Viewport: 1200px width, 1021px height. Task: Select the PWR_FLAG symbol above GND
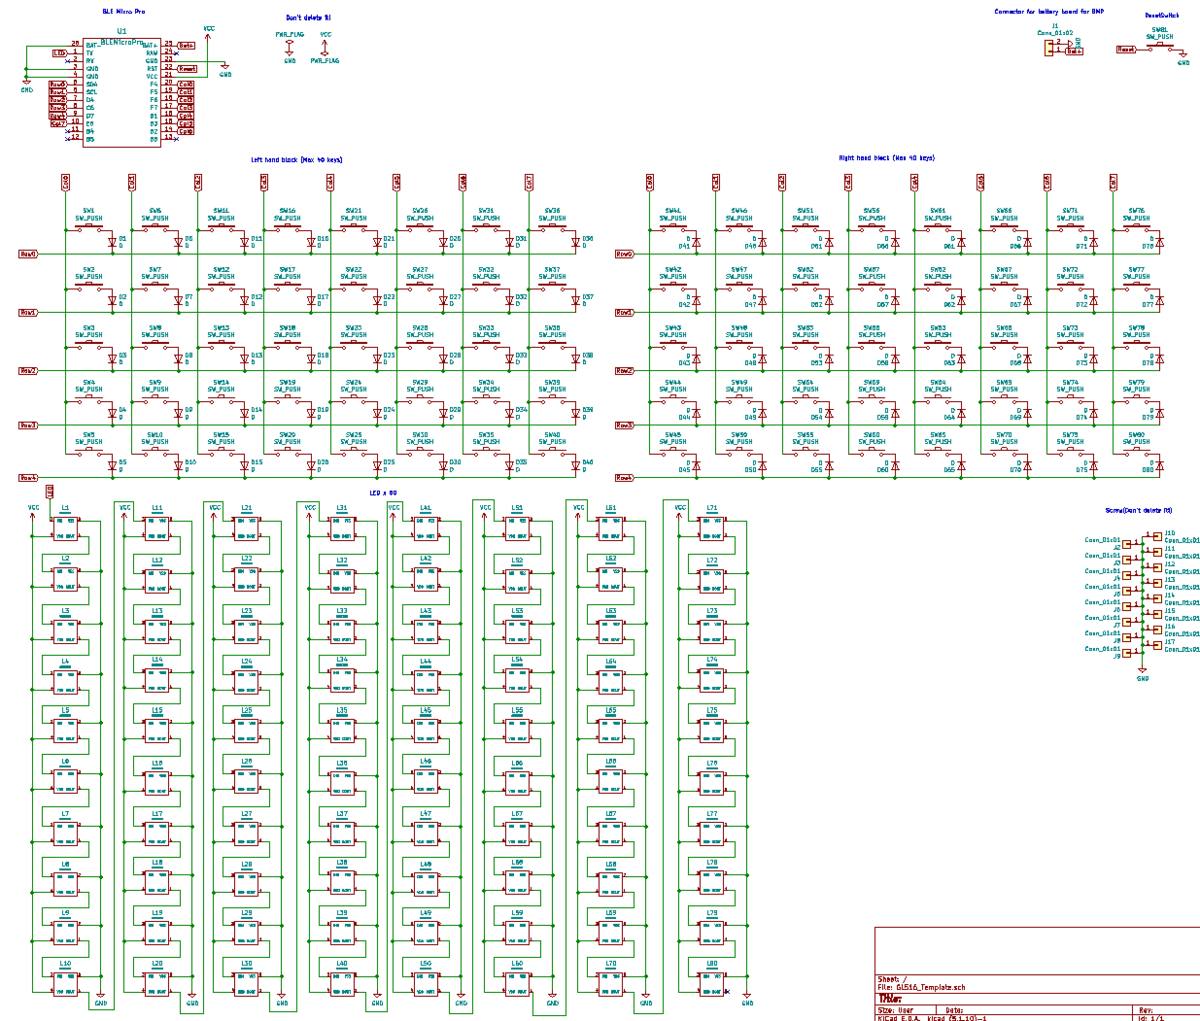[x=290, y=47]
